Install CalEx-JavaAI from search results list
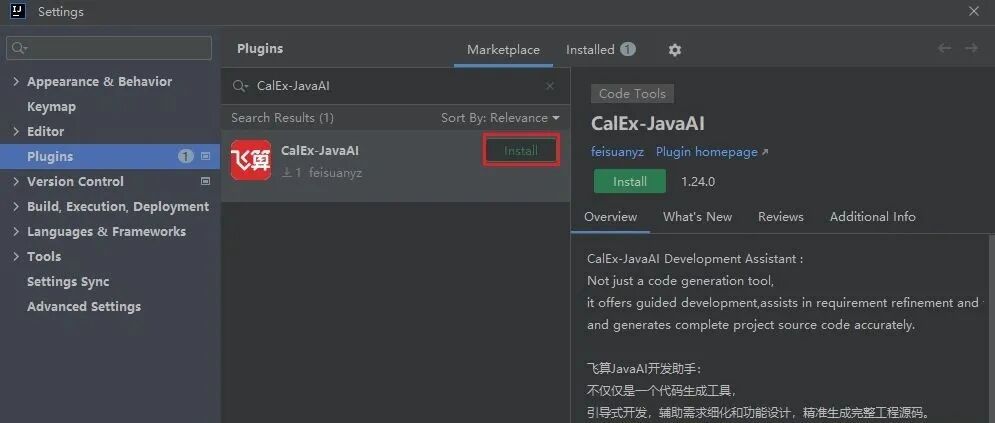Image resolution: width=995 pixels, height=423 pixels. click(521, 151)
